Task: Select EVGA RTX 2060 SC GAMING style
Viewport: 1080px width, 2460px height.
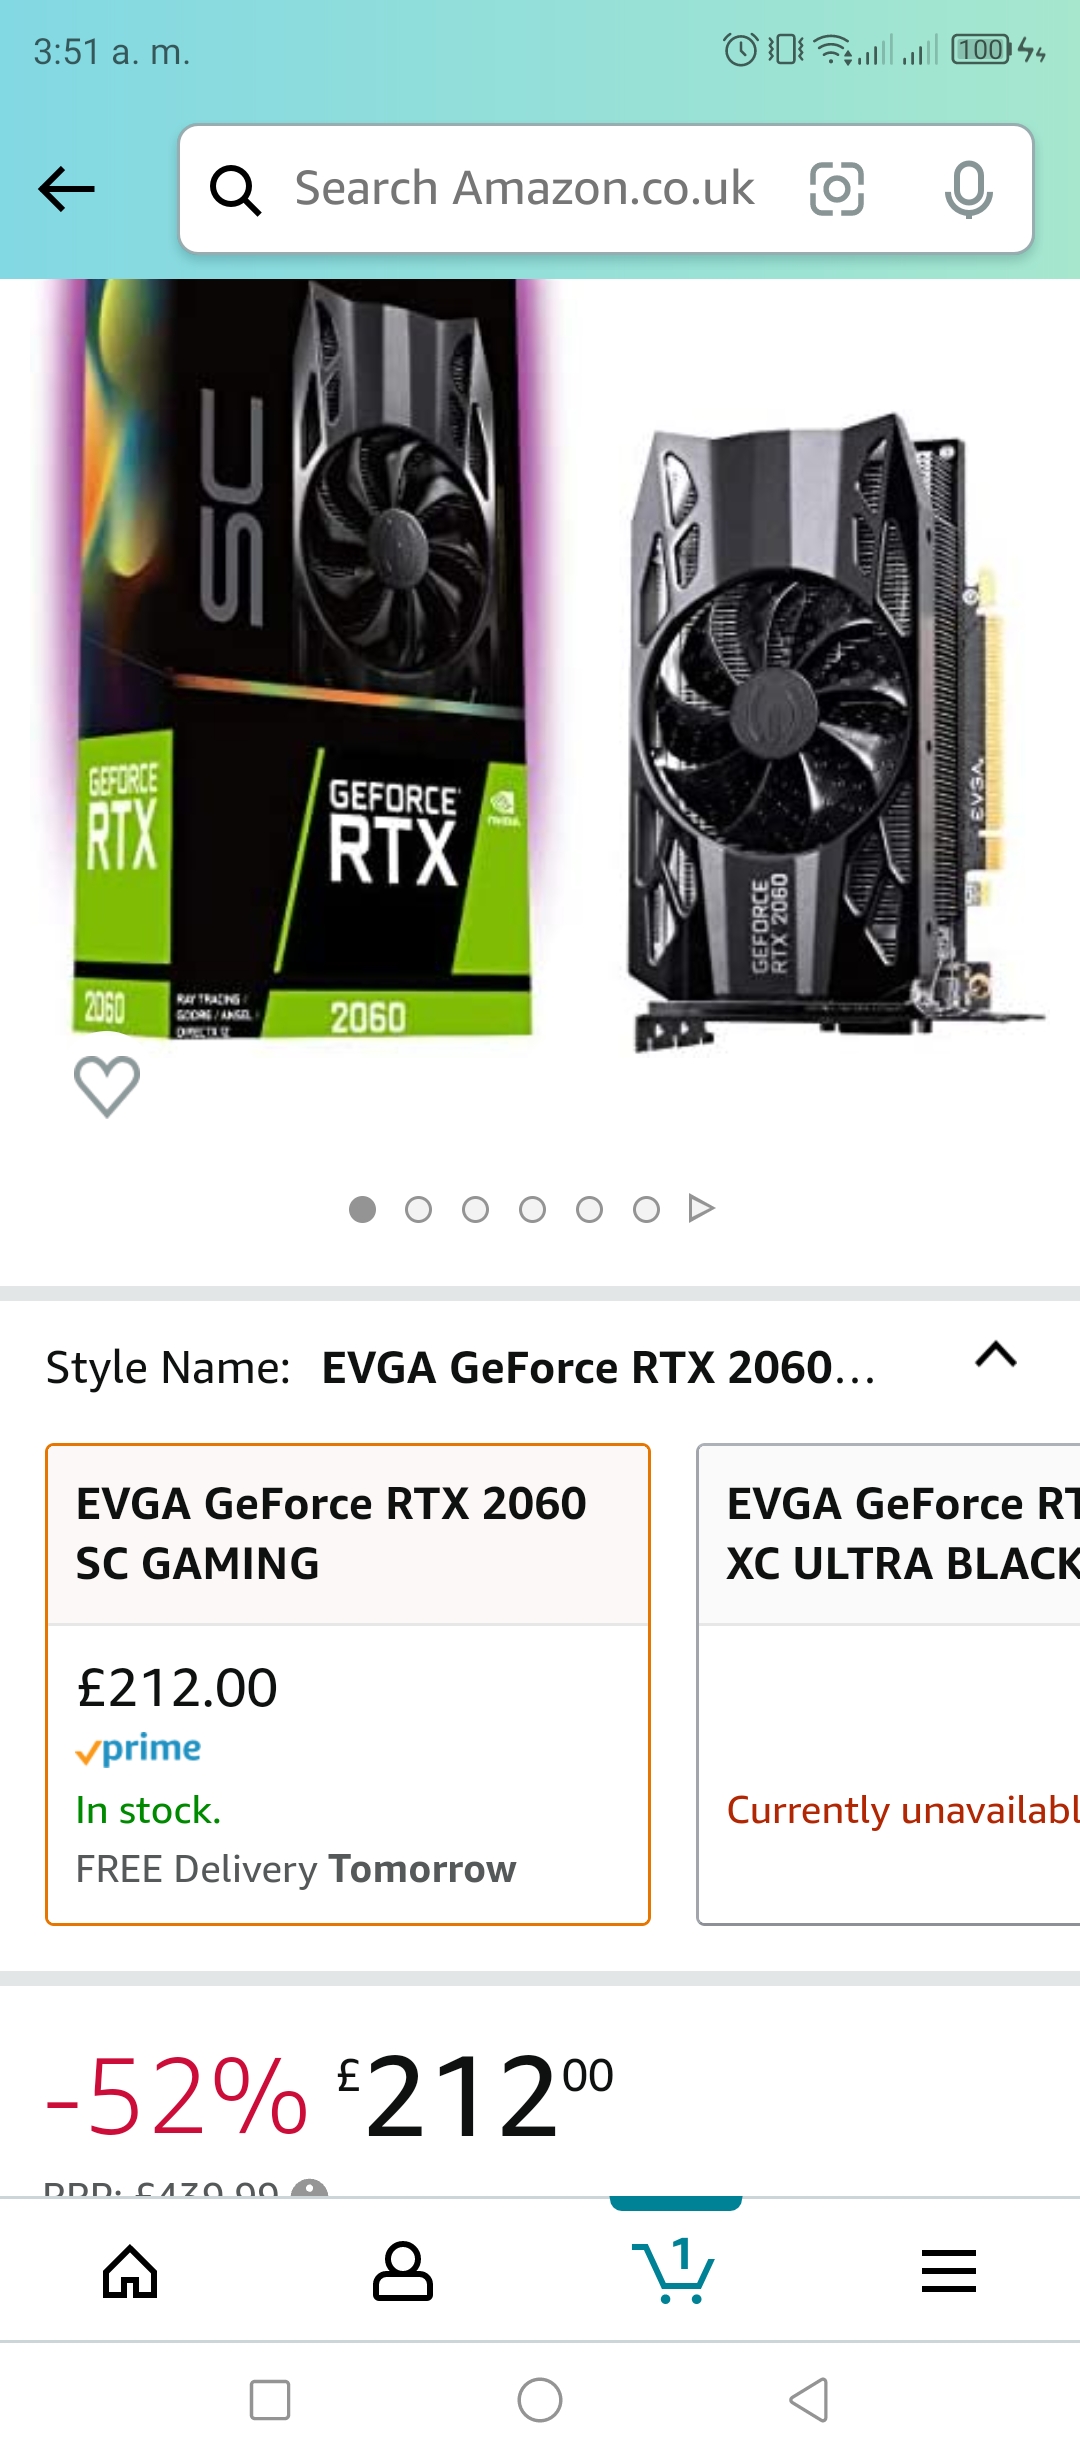Action: tap(348, 1684)
